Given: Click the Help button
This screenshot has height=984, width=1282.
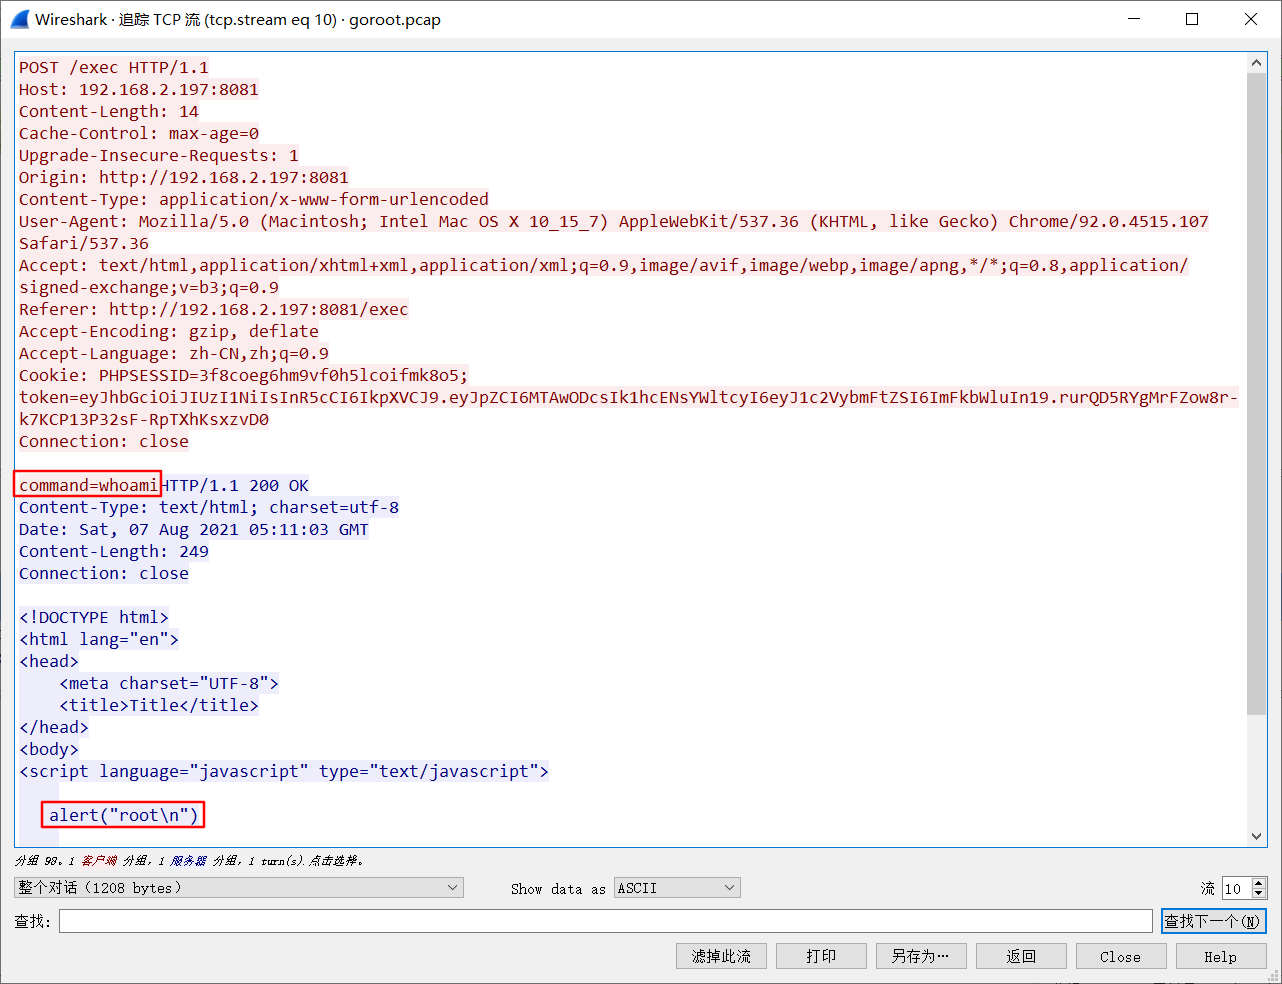Looking at the screenshot, I should tap(1221, 957).
